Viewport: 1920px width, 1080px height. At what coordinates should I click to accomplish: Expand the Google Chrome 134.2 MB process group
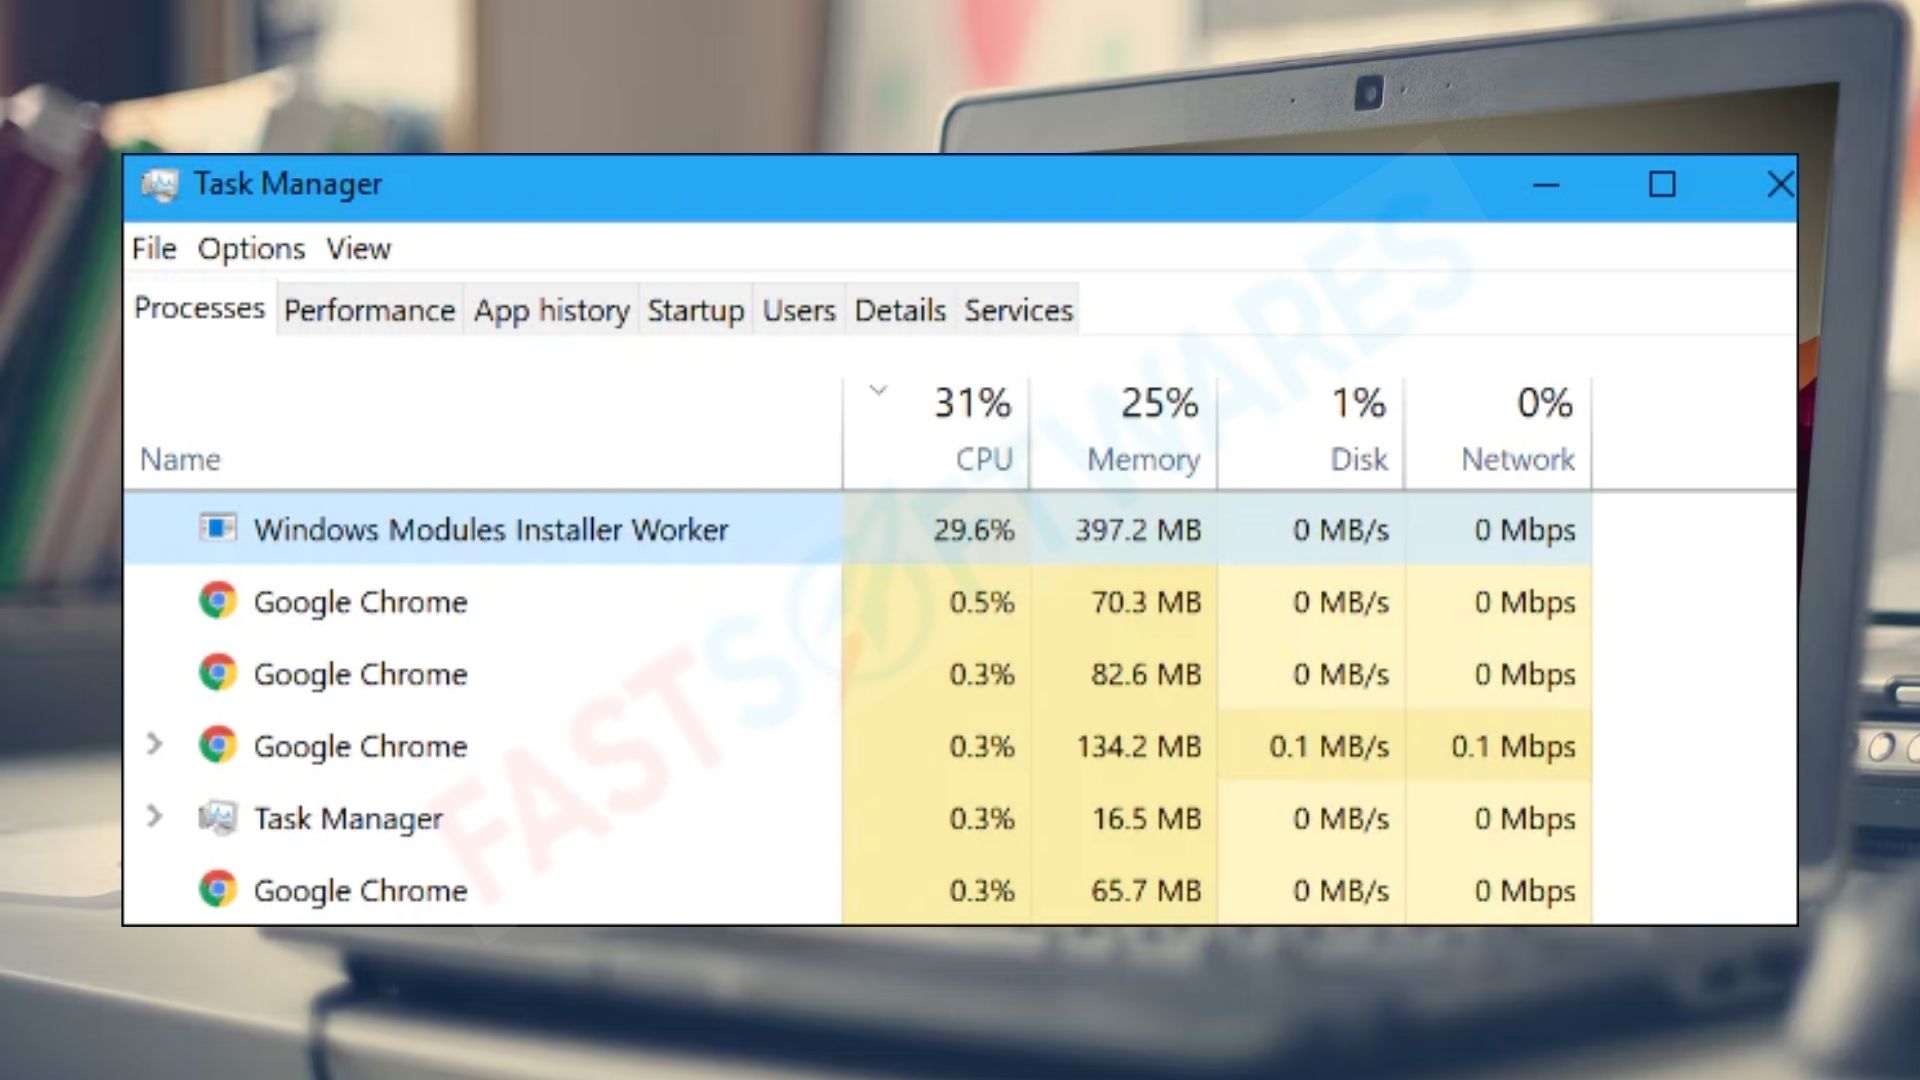(154, 745)
